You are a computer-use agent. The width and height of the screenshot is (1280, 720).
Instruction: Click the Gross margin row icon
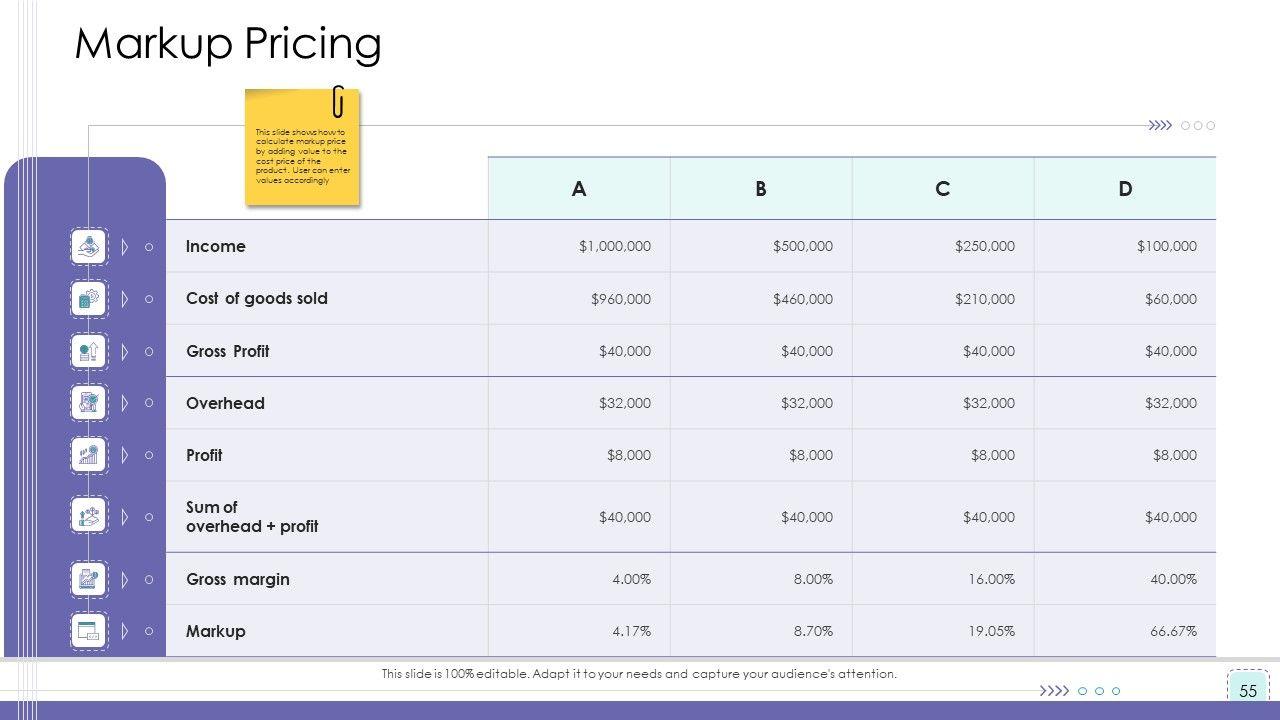tap(89, 579)
